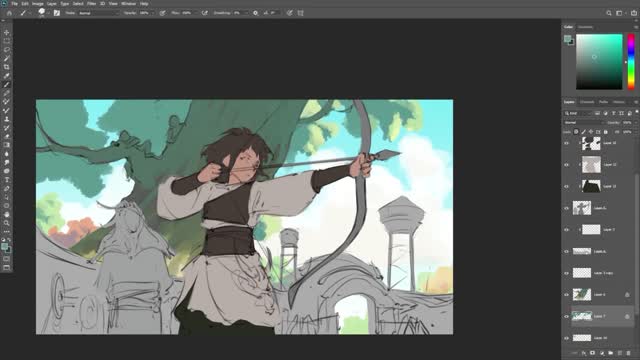Click the search icon at top right
This screenshot has height=360, width=640.
[609, 13]
